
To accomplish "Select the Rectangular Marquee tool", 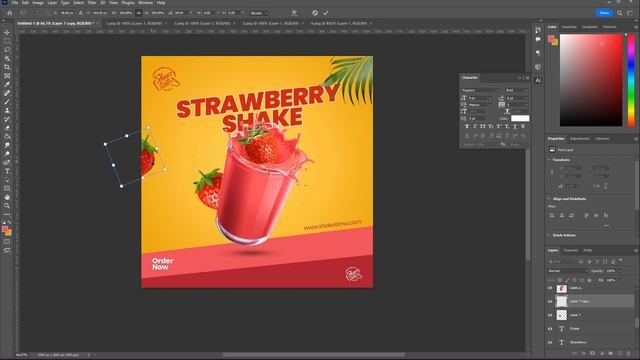I will pyautogui.click(x=7, y=41).
